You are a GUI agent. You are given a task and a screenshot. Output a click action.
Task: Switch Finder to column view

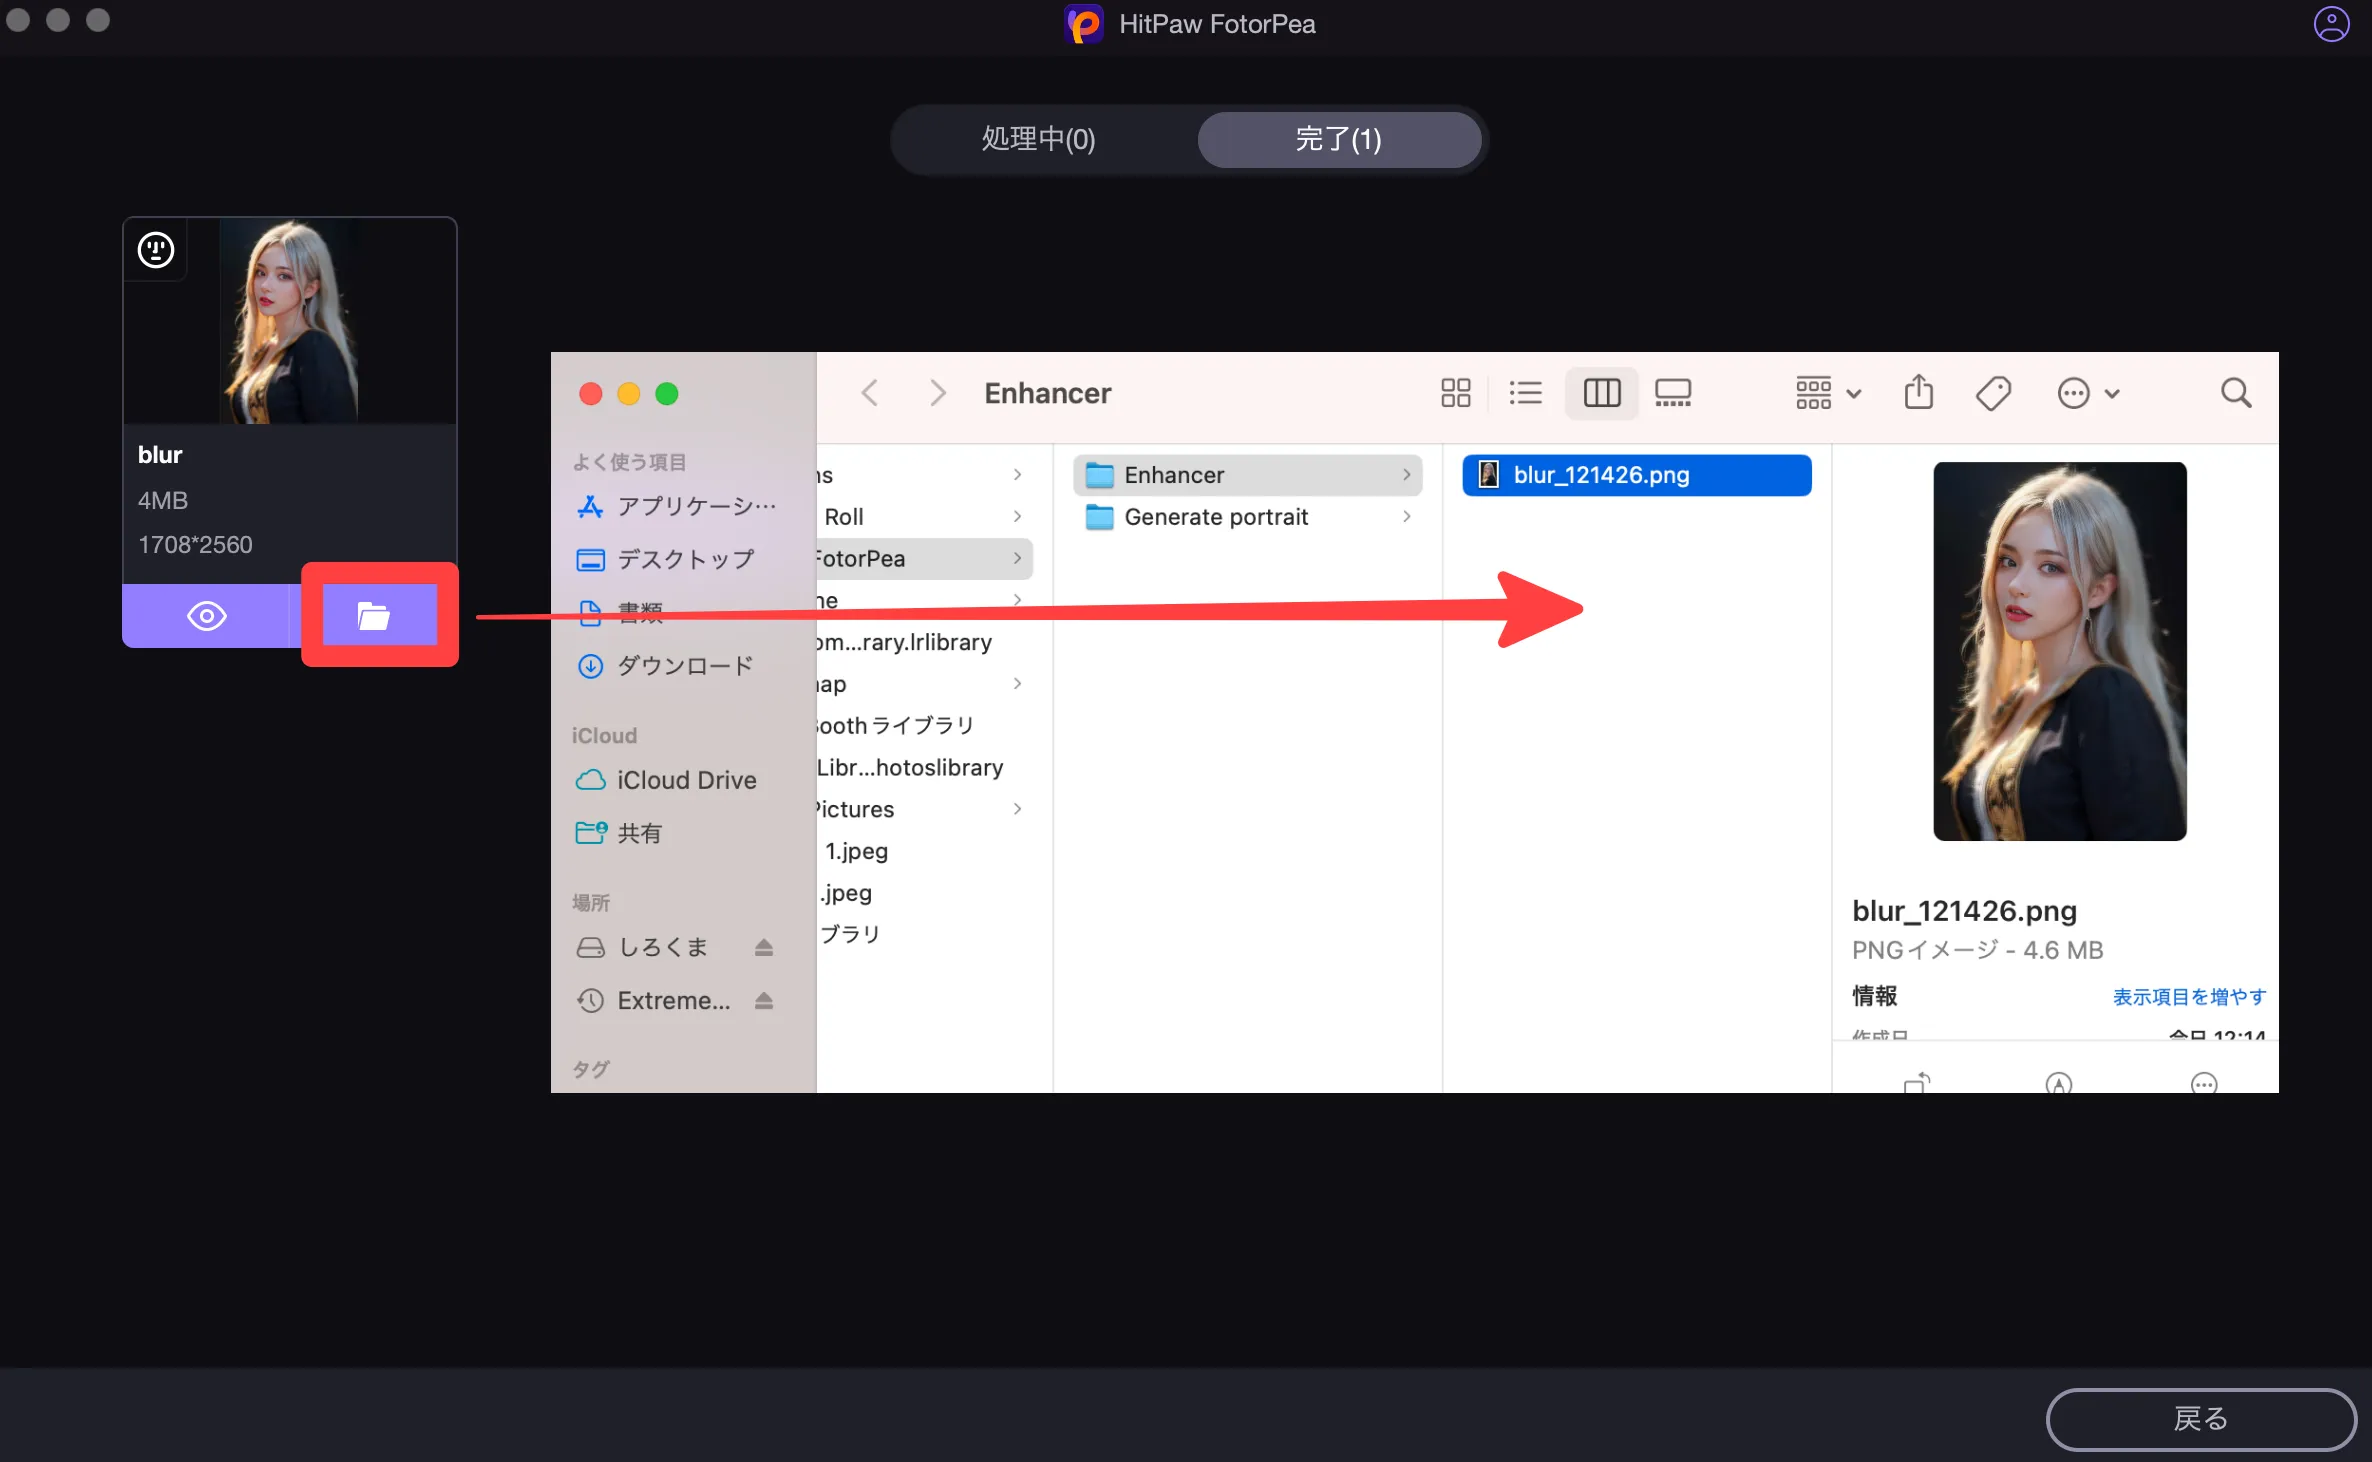tap(1602, 393)
